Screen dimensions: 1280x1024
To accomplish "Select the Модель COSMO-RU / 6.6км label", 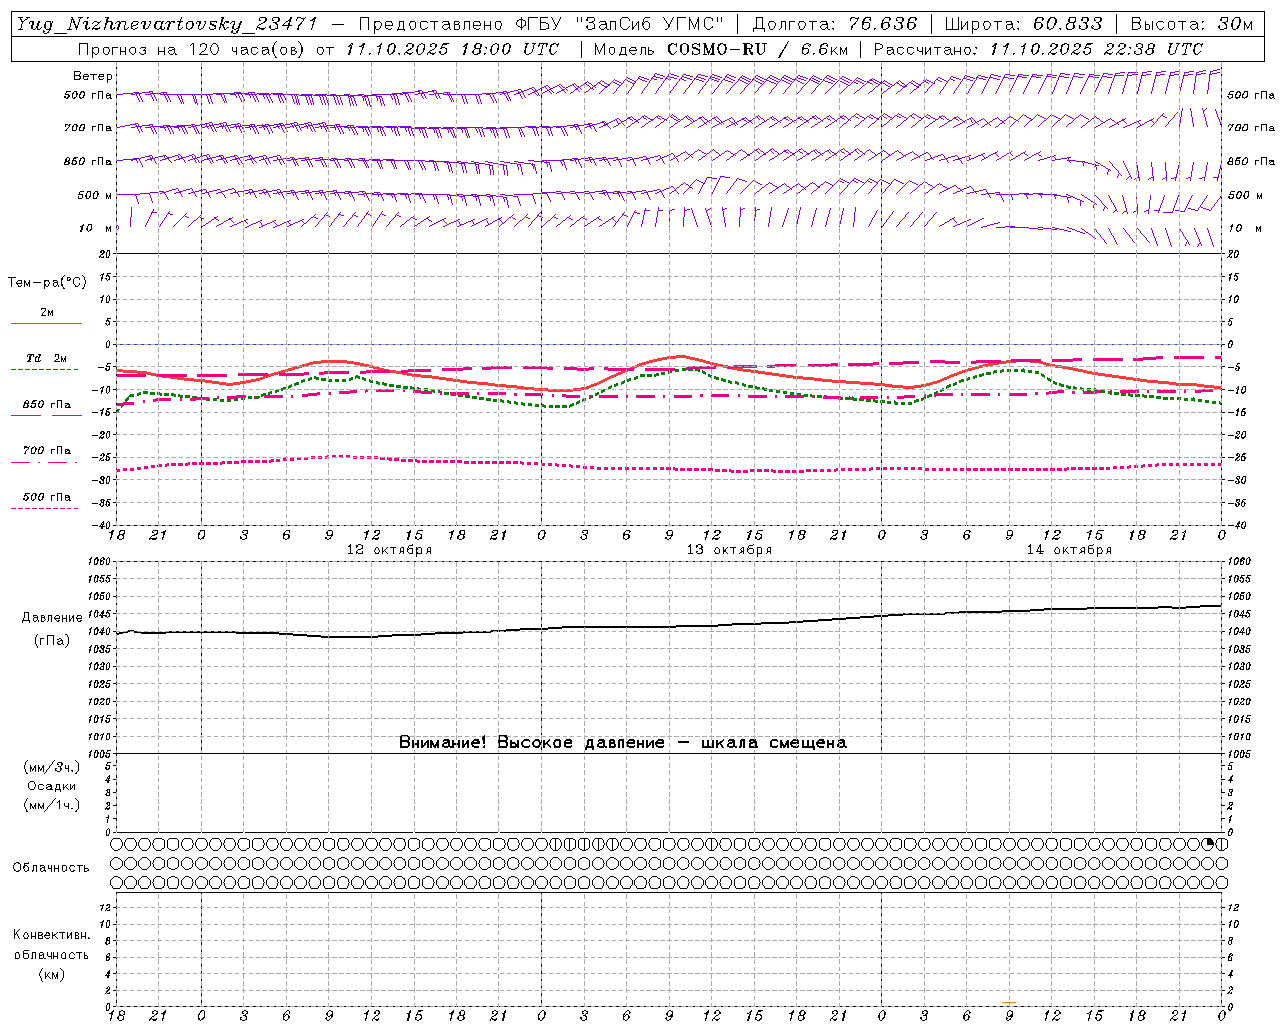I will pos(720,49).
